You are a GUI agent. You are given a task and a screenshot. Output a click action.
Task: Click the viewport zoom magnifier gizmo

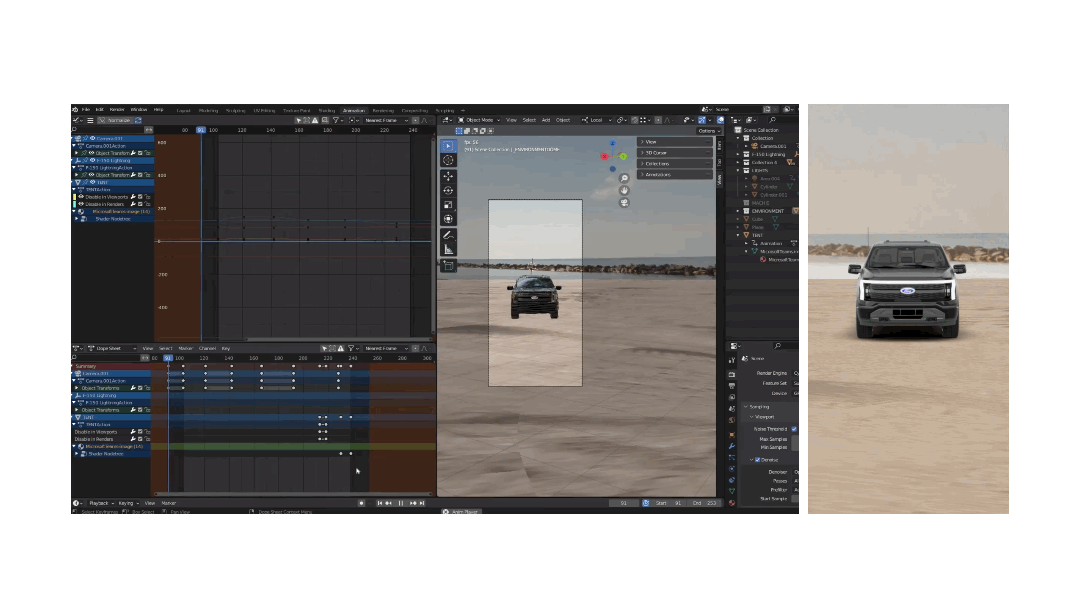(624, 178)
